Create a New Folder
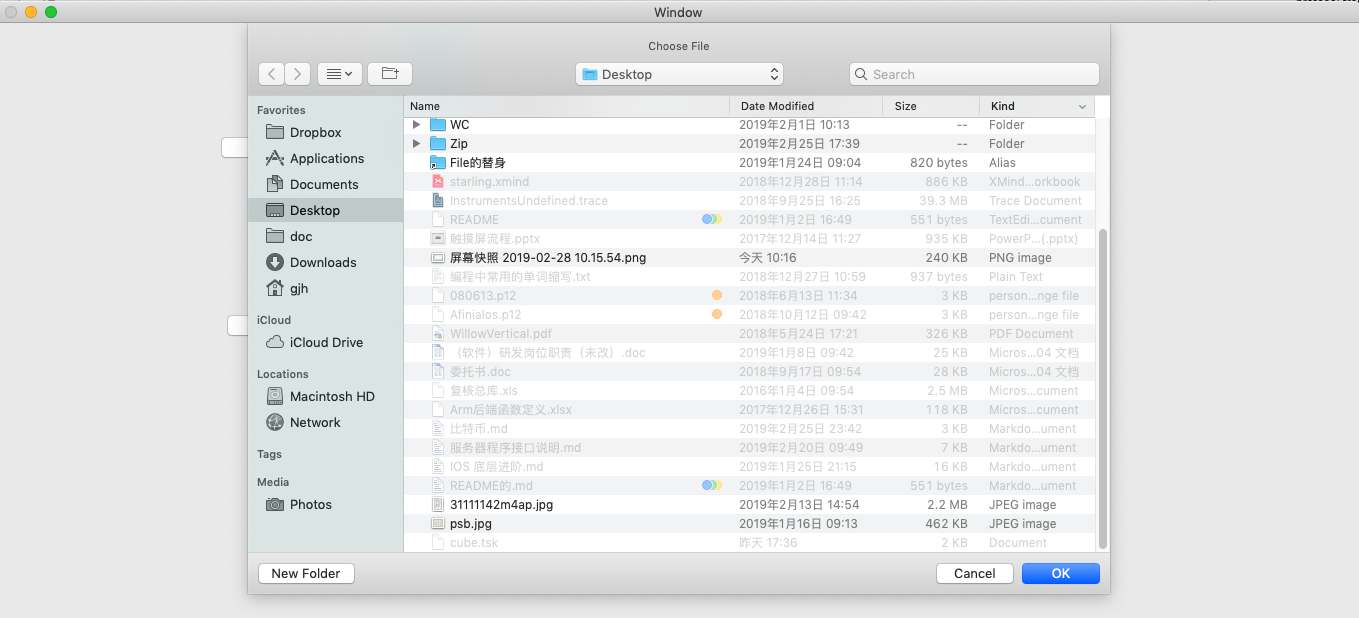1359x618 pixels. coord(306,573)
